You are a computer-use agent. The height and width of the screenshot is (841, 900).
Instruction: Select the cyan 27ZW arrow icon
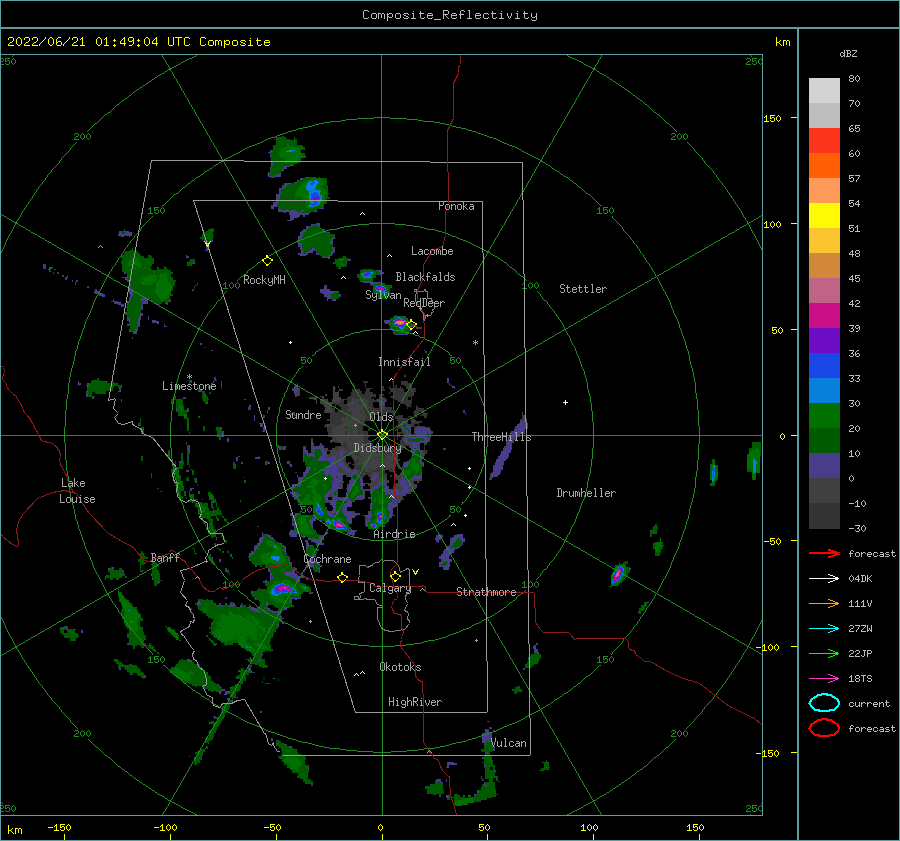click(x=824, y=629)
